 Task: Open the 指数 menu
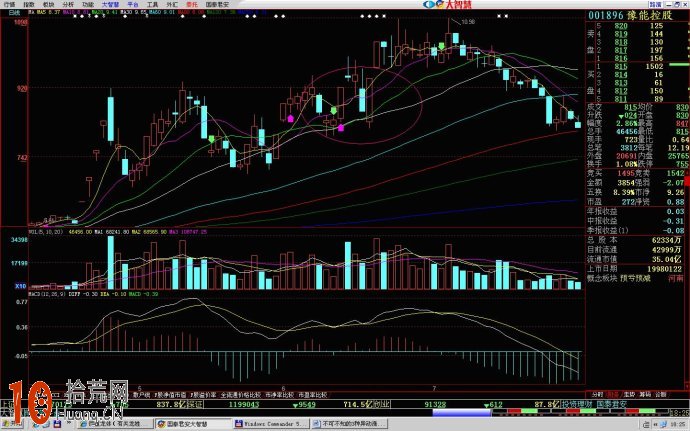pos(29,4)
